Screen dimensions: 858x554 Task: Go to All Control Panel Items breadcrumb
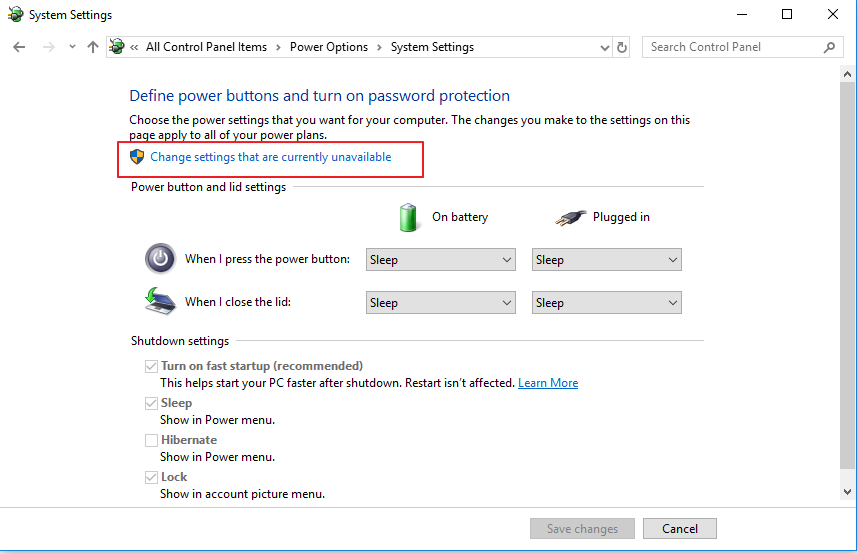click(x=206, y=47)
